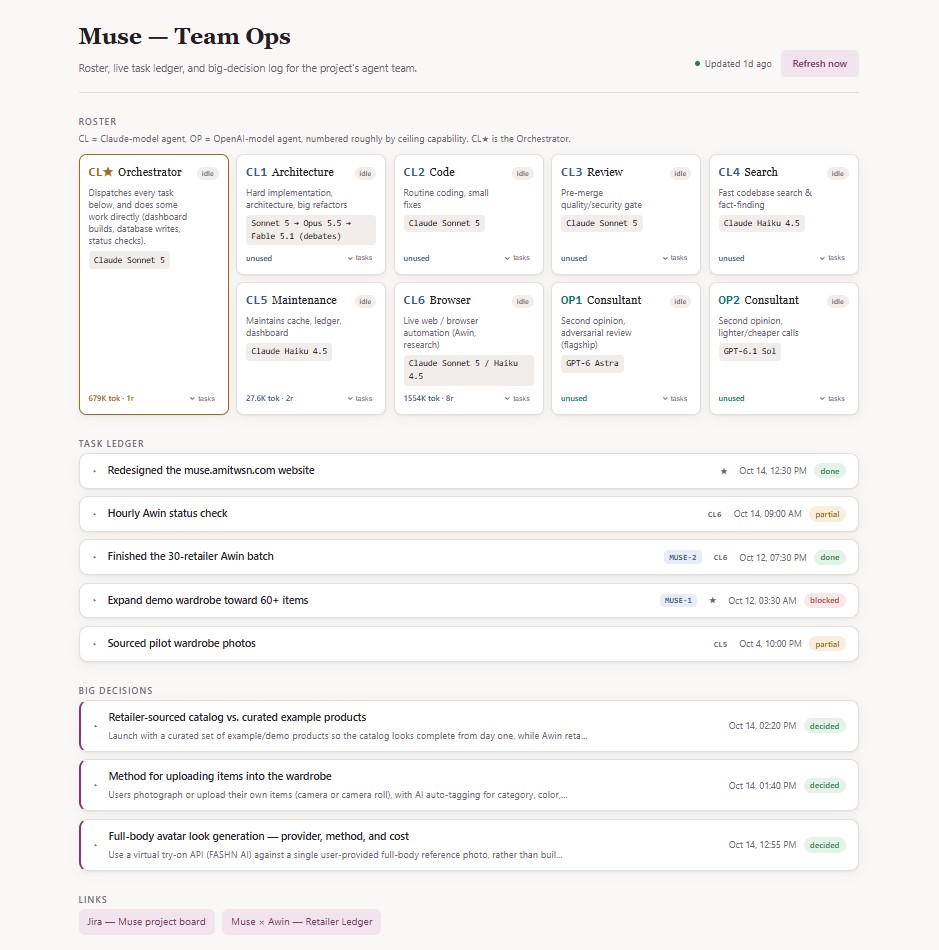Click 'partial' badge on Awin status check
939x950 pixels.
[x=827, y=514]
